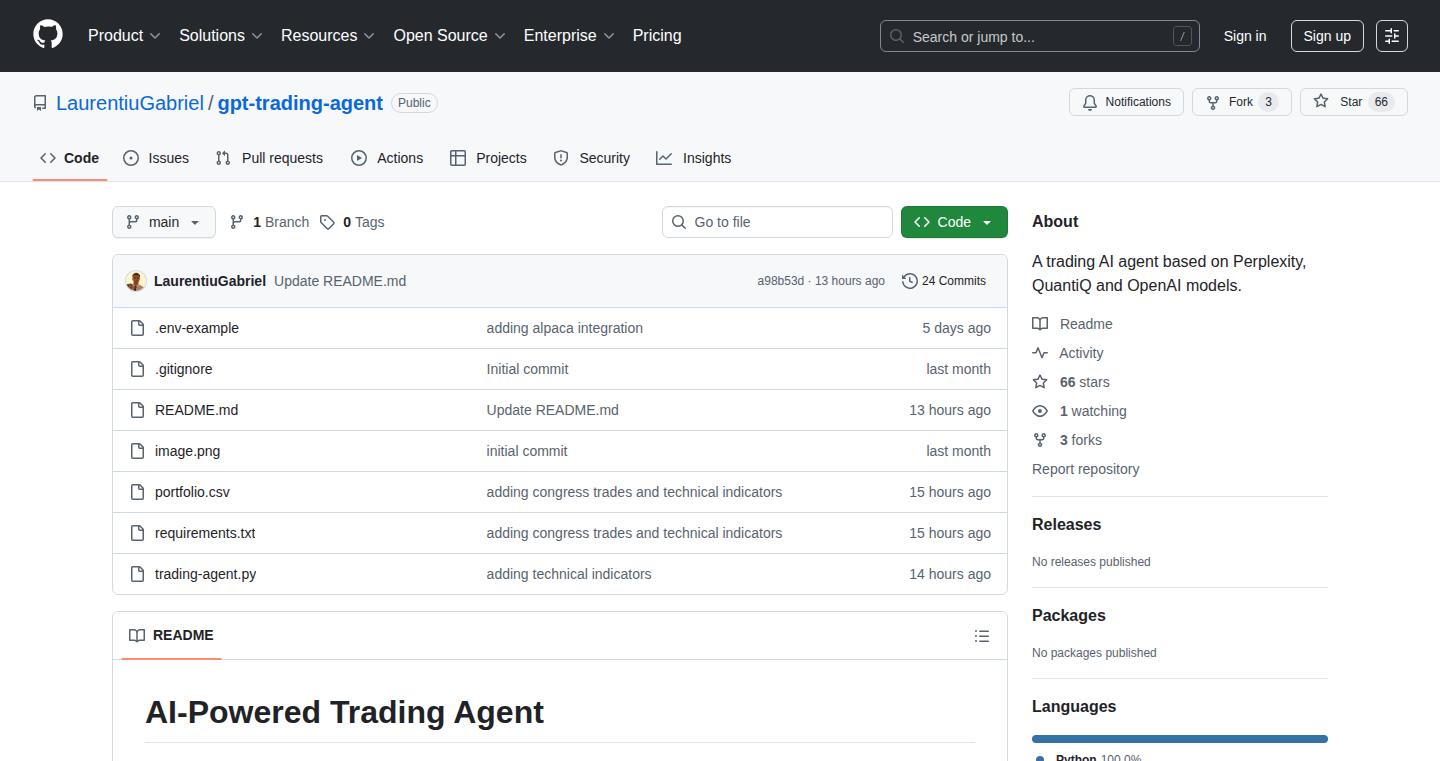Expand the Resources menu
Screen dimensions: 1440x761
click(328, 35)
